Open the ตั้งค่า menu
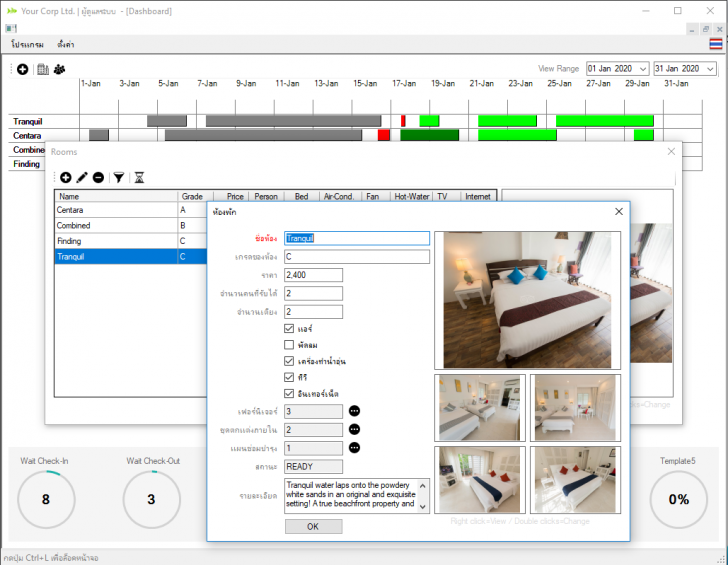This screenshot has height=565, width=728. (65, 45)
